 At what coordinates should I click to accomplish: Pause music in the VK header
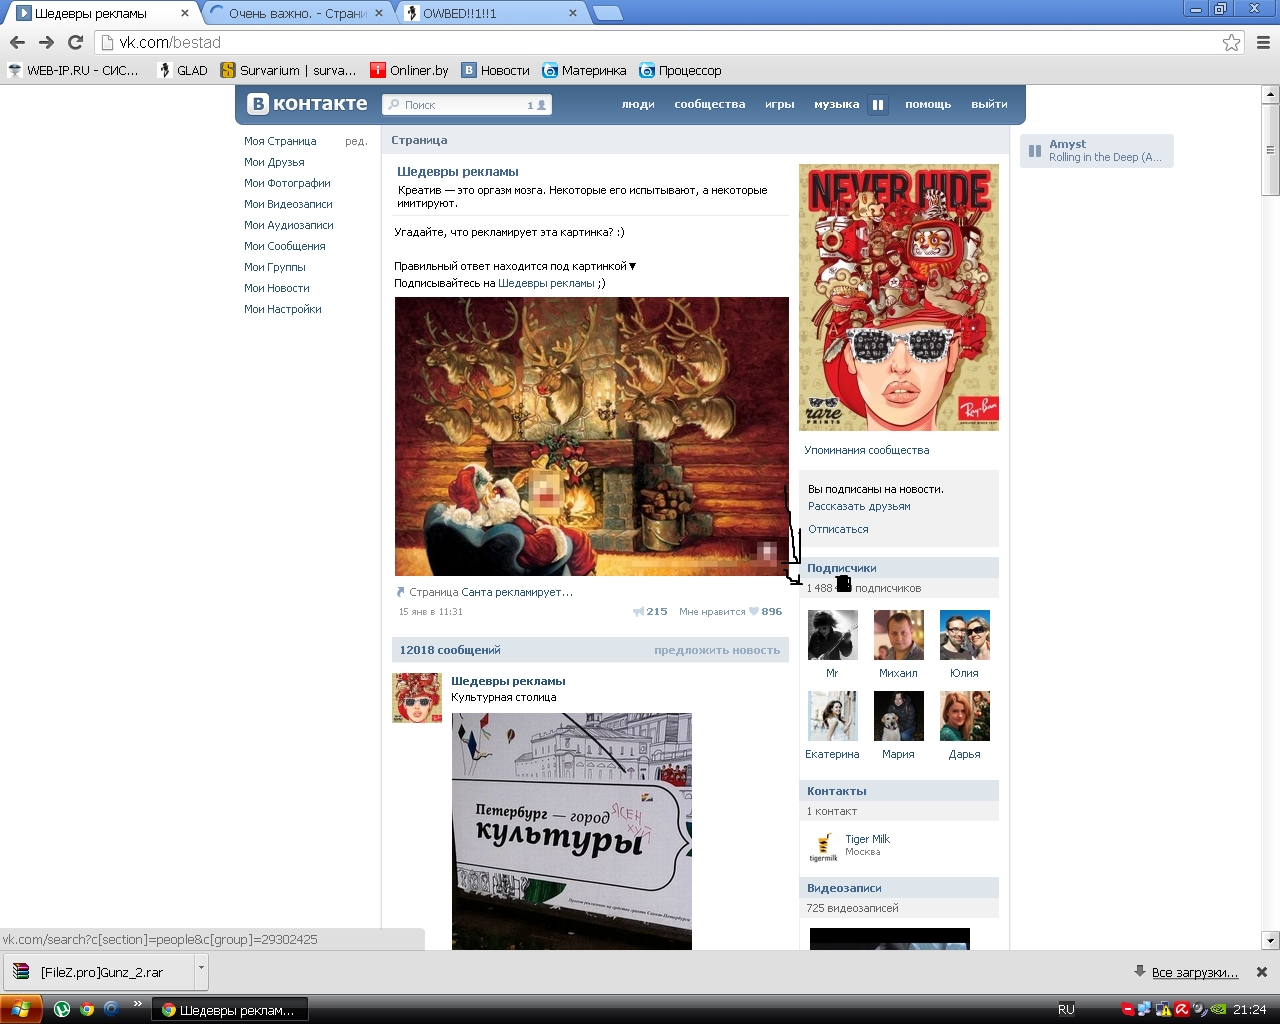pos(878,104)
